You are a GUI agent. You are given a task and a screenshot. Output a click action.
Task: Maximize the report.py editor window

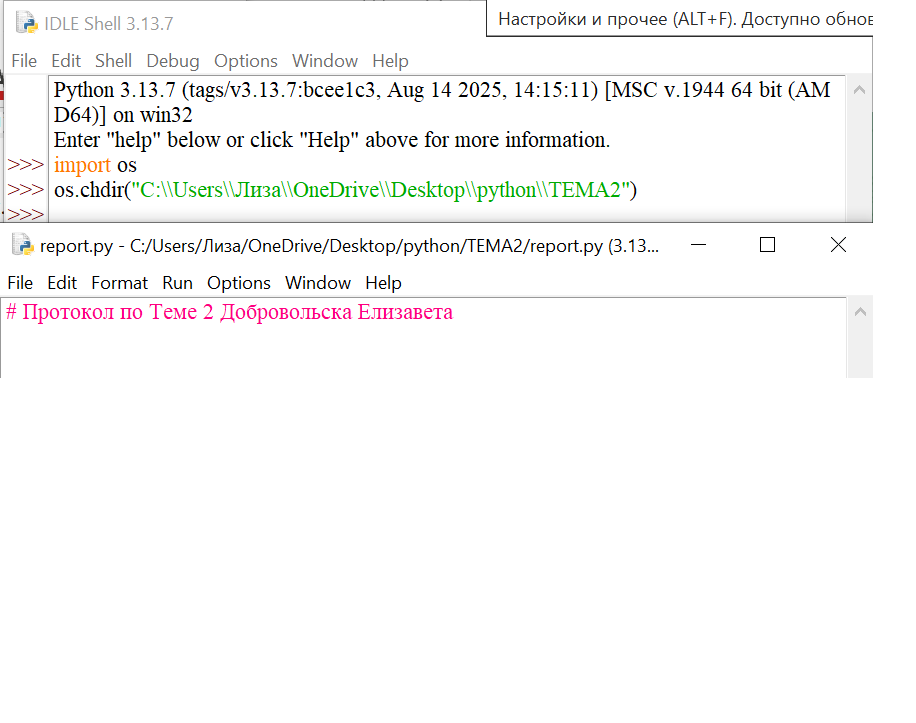point(767,245)
